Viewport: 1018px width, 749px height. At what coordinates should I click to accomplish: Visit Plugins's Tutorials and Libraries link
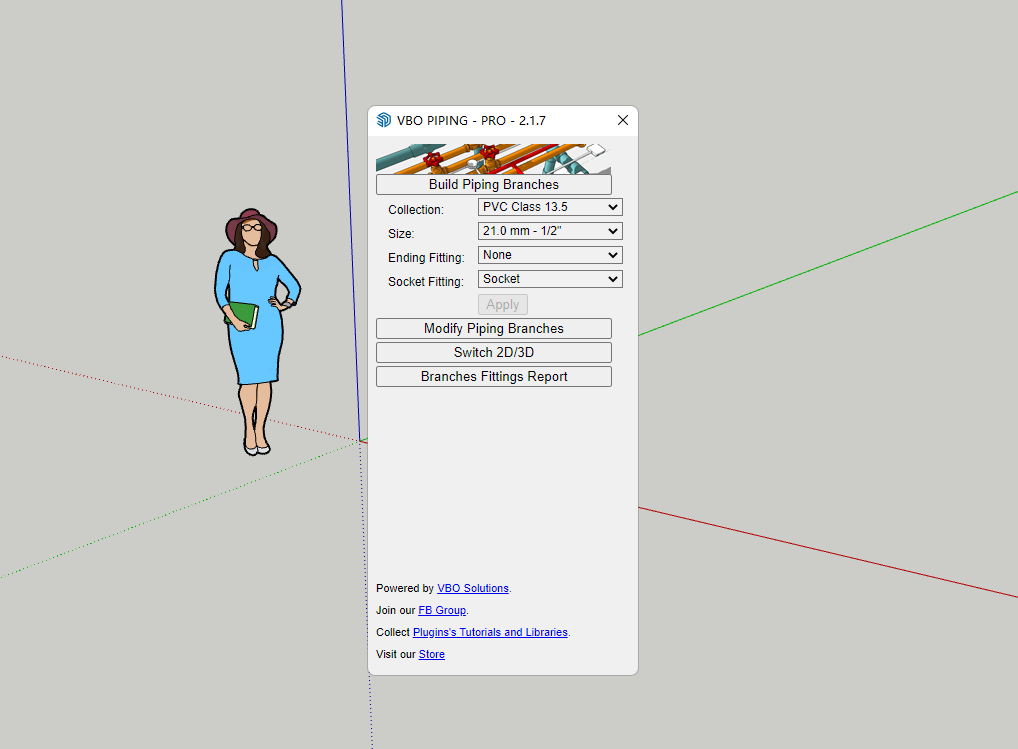point(490,632)
